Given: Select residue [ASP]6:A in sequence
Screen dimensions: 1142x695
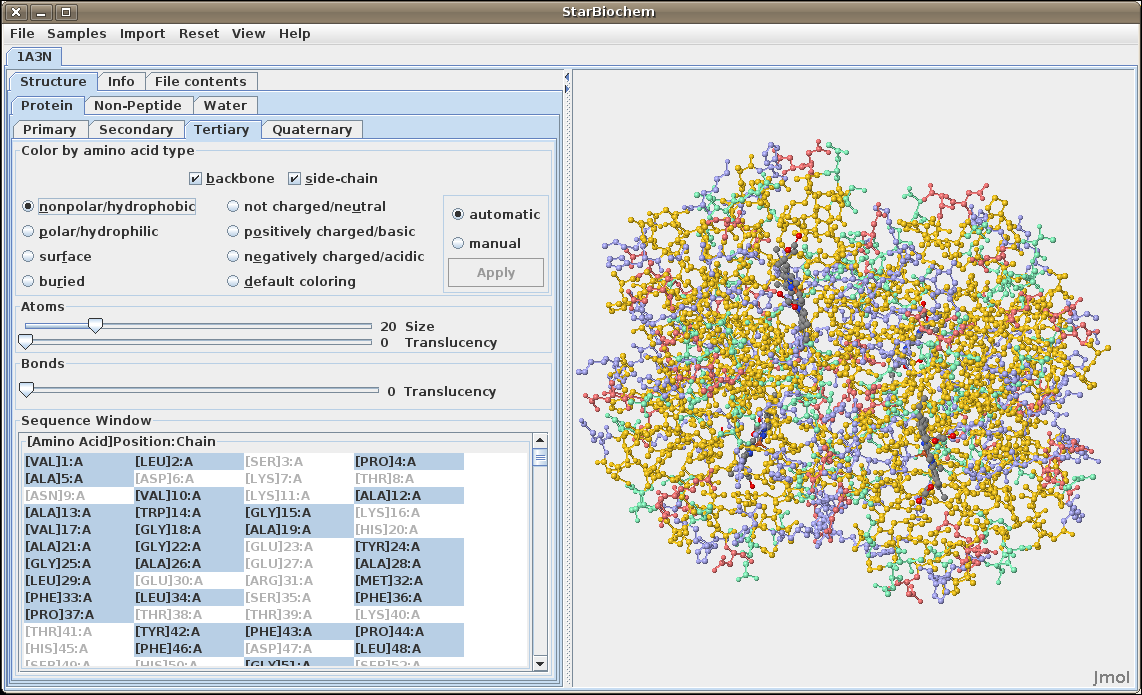Looking at the screenshot, I should [x=189, y=479].
